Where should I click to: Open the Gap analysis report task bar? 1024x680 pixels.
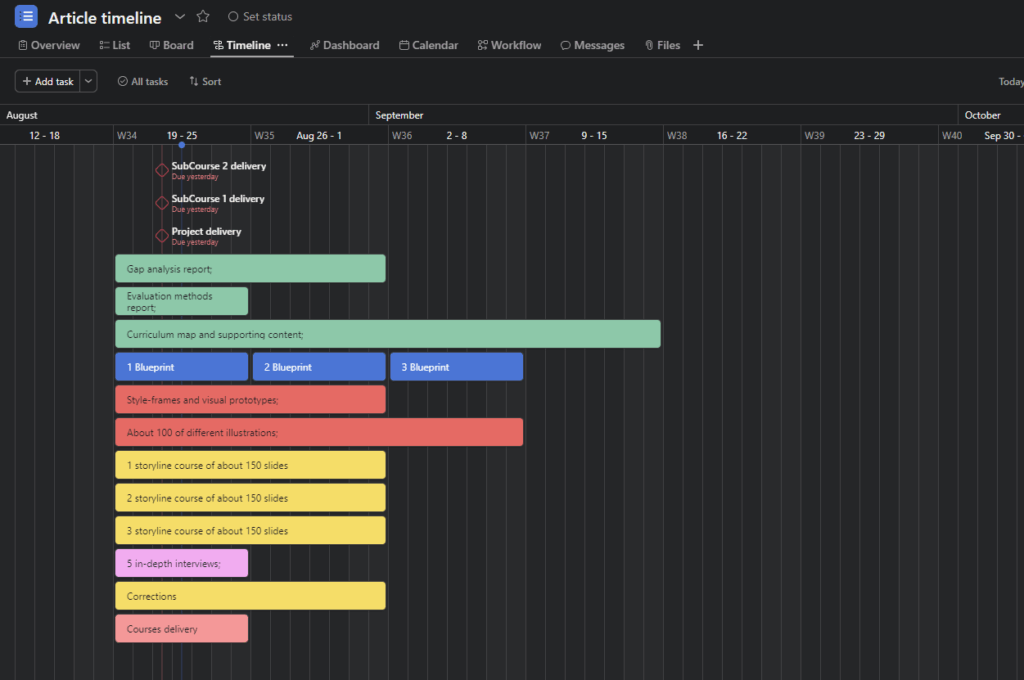pyautogui.click(x=250, y=268)
